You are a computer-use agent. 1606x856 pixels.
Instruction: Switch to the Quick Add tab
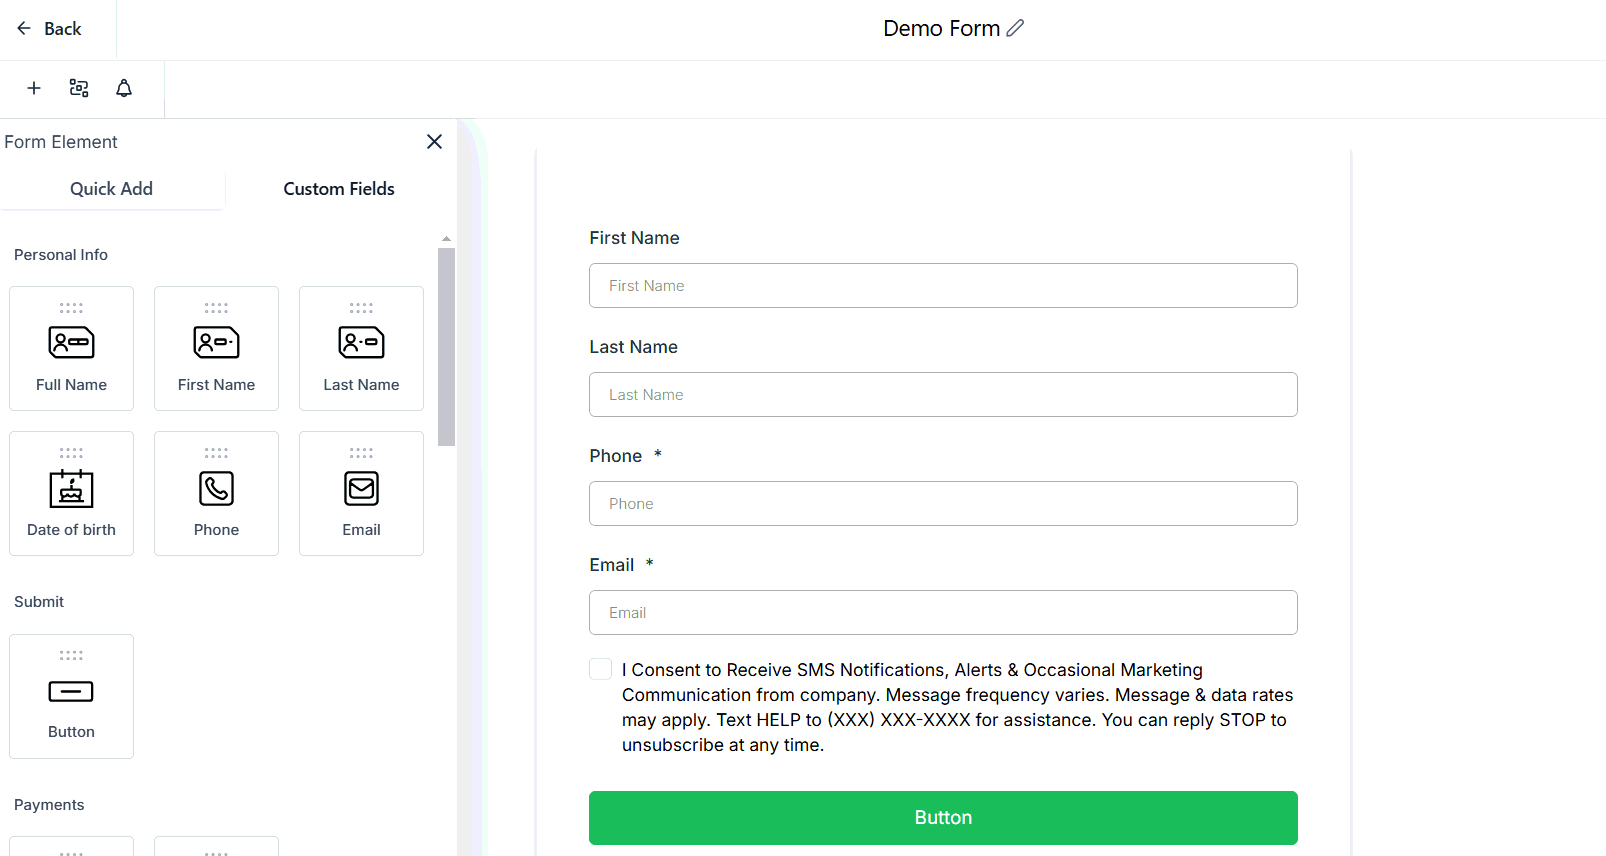(x=111, y=189)
